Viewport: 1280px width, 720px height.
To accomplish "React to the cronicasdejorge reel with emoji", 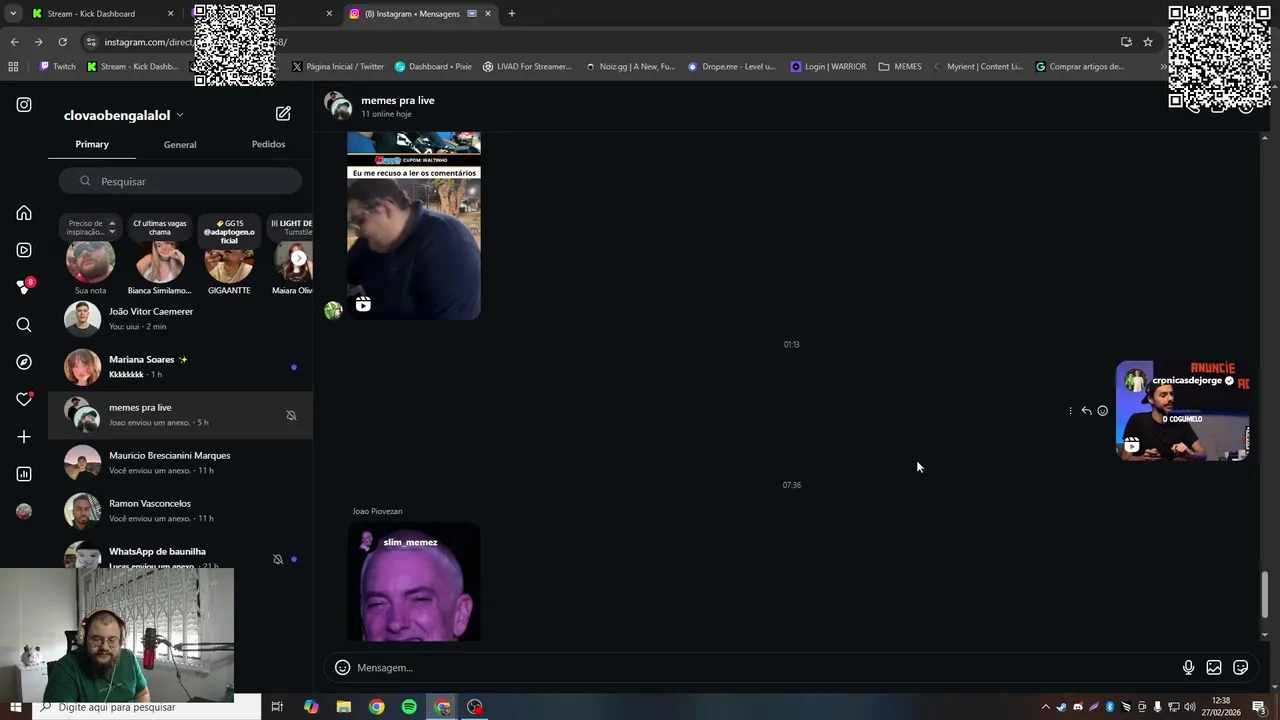I will [1103, 411].
